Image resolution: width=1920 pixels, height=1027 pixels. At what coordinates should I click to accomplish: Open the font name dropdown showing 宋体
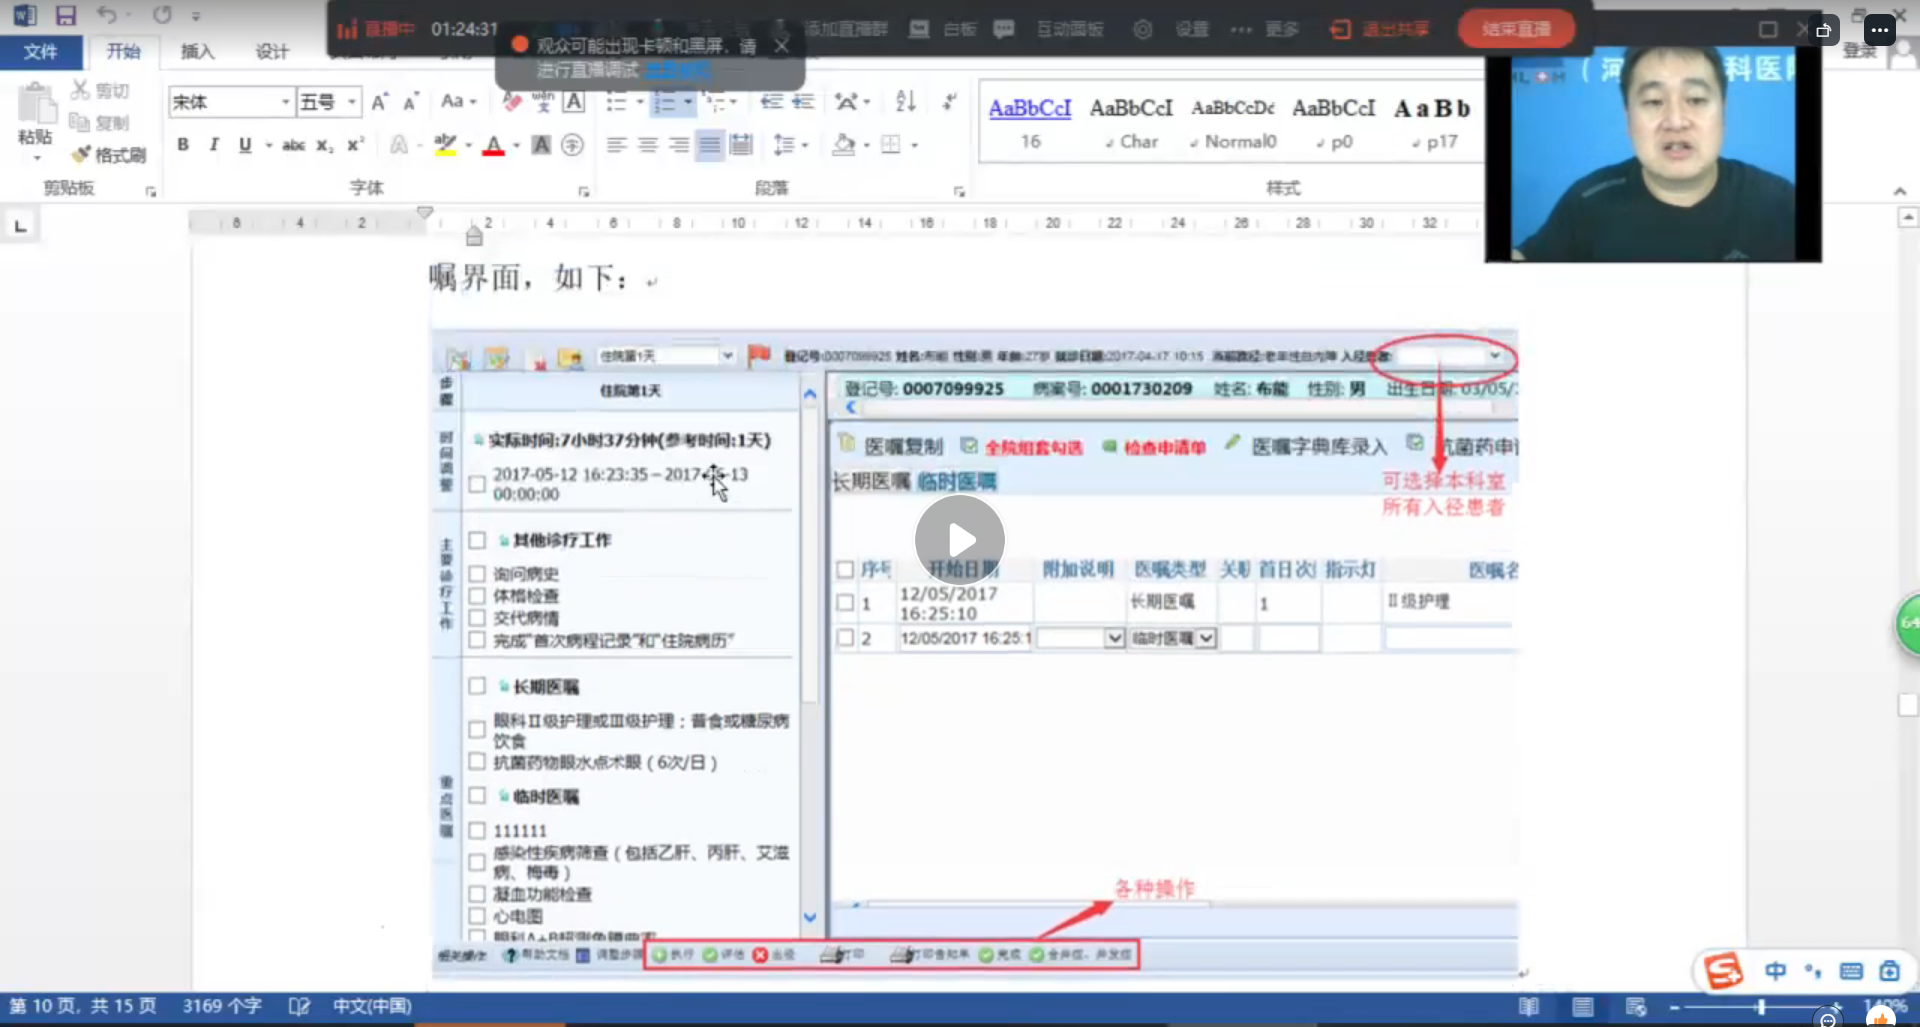click(x=285, y=102)
